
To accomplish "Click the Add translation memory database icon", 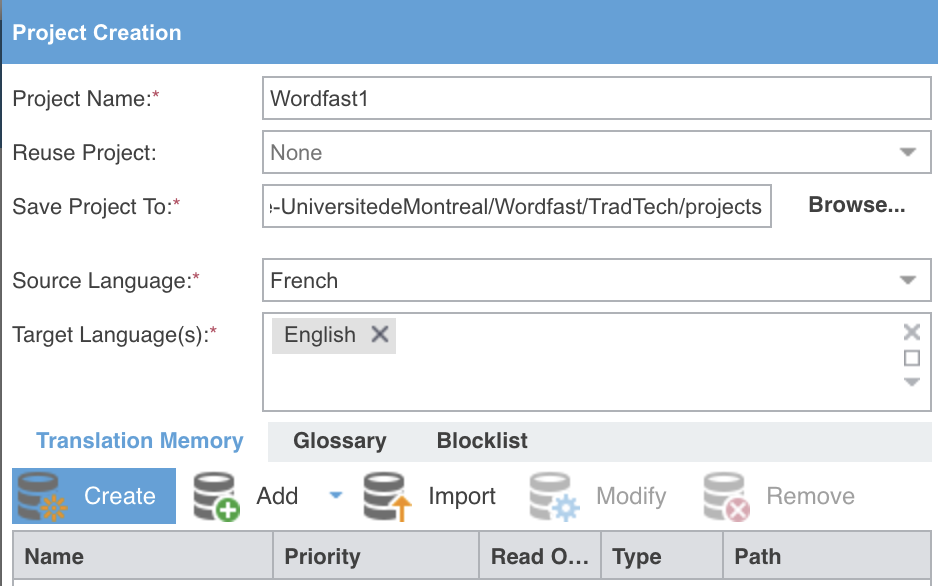I will tap(216, 496).
